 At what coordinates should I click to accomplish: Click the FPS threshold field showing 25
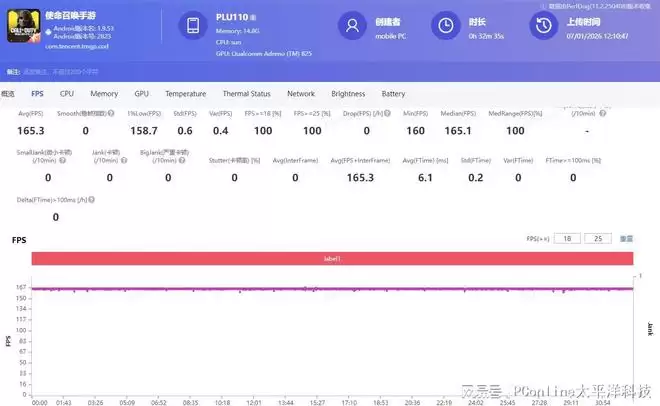tap(598, 240)
